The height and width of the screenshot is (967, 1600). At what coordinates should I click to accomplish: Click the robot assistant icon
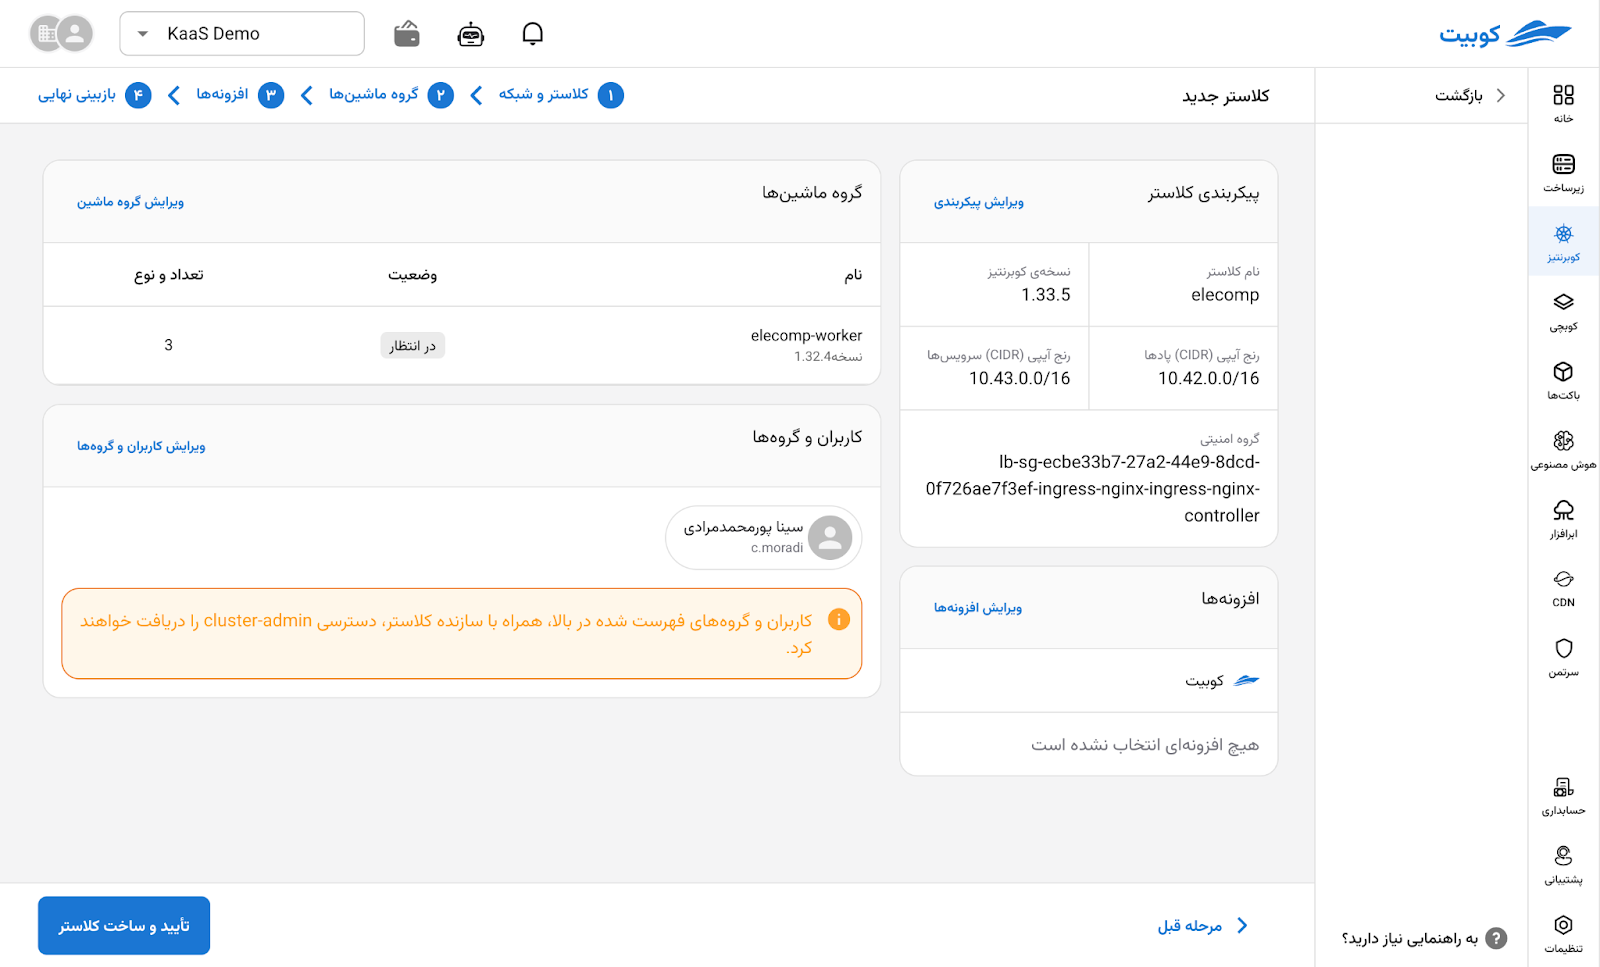click(x=470, y=34)
